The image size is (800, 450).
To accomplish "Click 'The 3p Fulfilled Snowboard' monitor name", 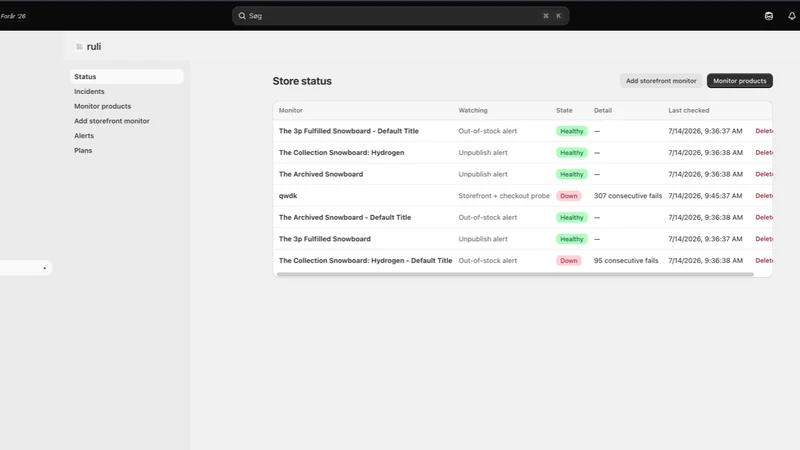I will pos(324,239).
